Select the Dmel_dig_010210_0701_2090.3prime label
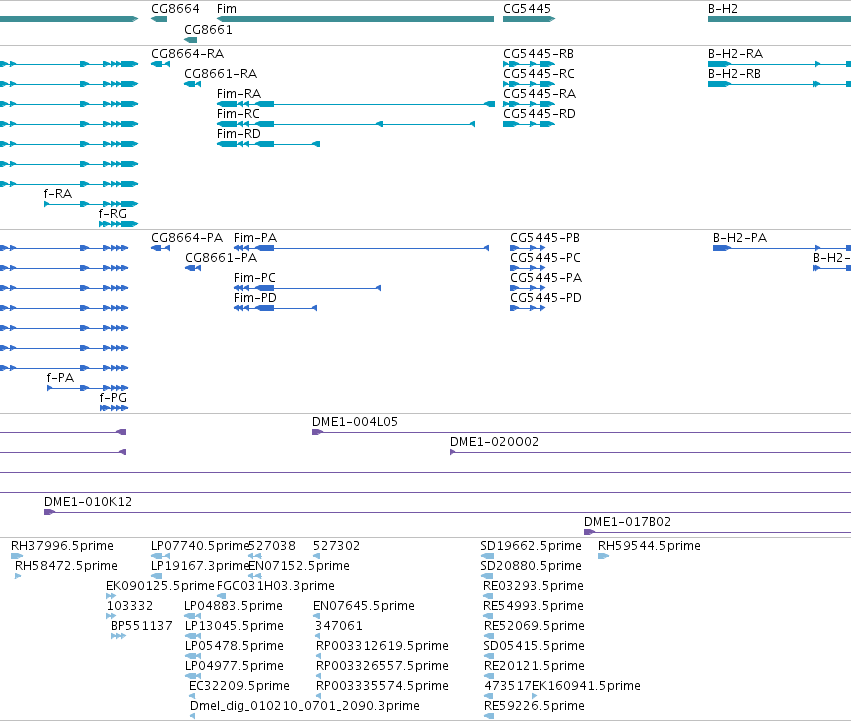Image resolution: width=851 pixels, height=721 pixels. point(305,706)
